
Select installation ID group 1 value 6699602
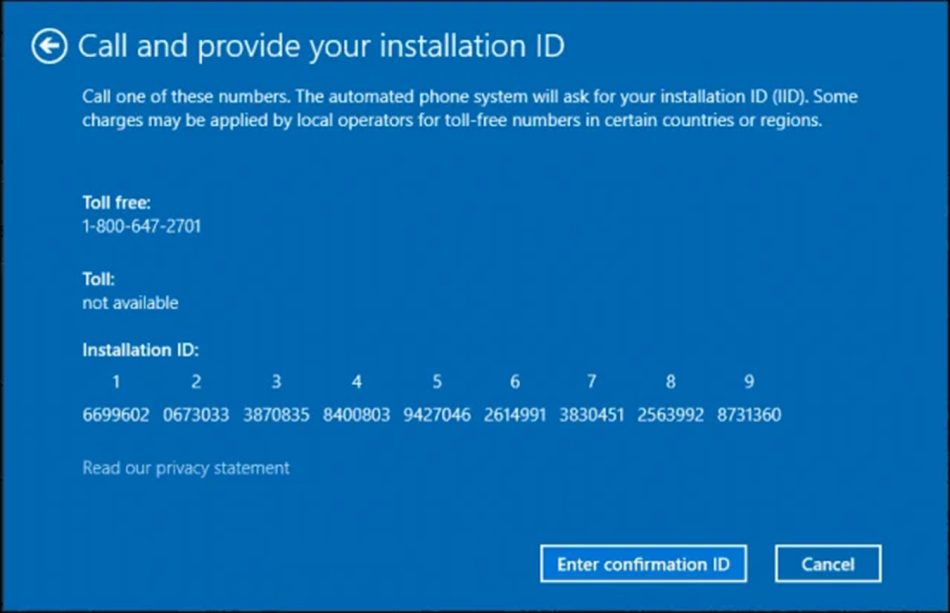[x=116, y=414]
